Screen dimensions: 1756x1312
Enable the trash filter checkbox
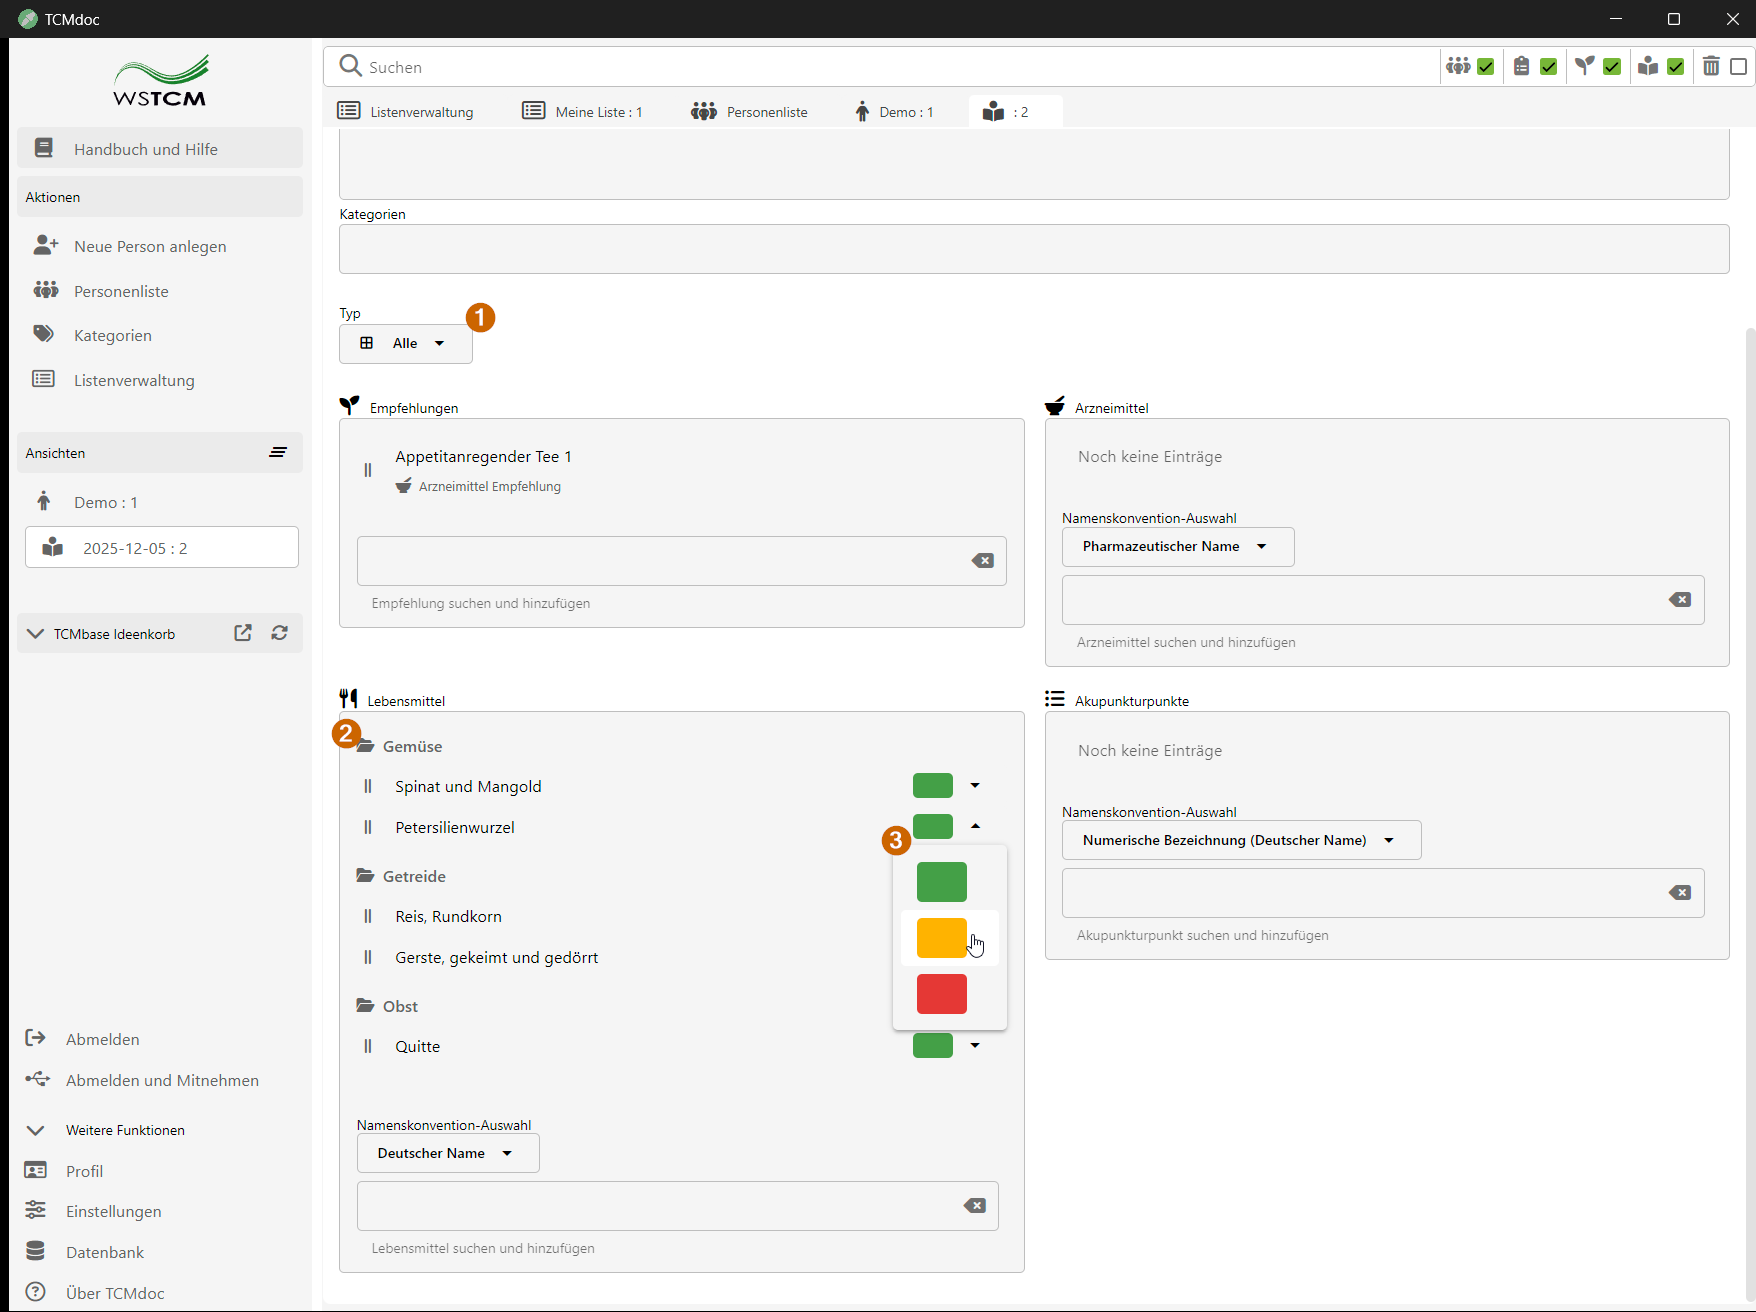(x=1739, y=67)
